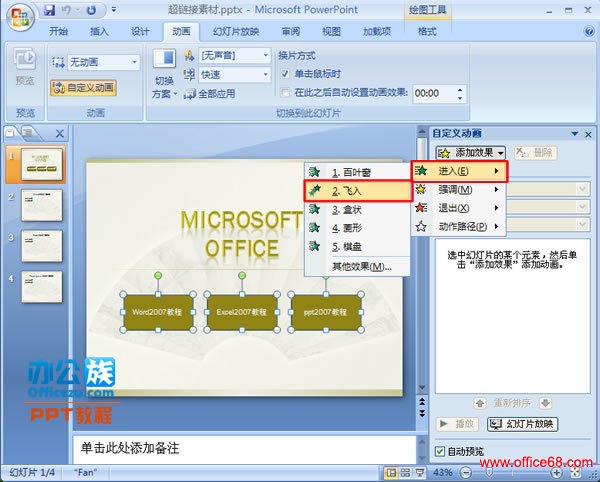600x482 pixels.
Task: Open Custom Animation (自定义动画) button
Action: coord(83,88)
